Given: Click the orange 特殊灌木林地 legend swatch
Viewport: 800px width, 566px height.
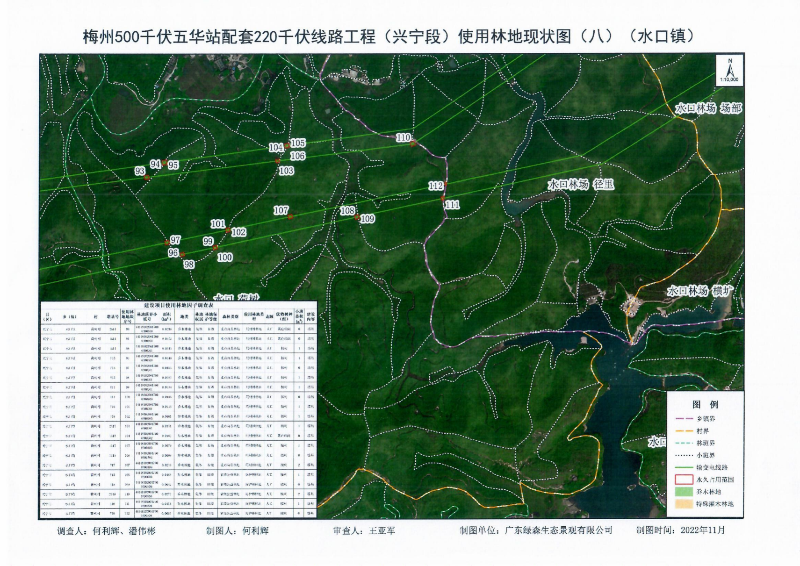Looking at the screenshot, I should (x=684, y=504).
